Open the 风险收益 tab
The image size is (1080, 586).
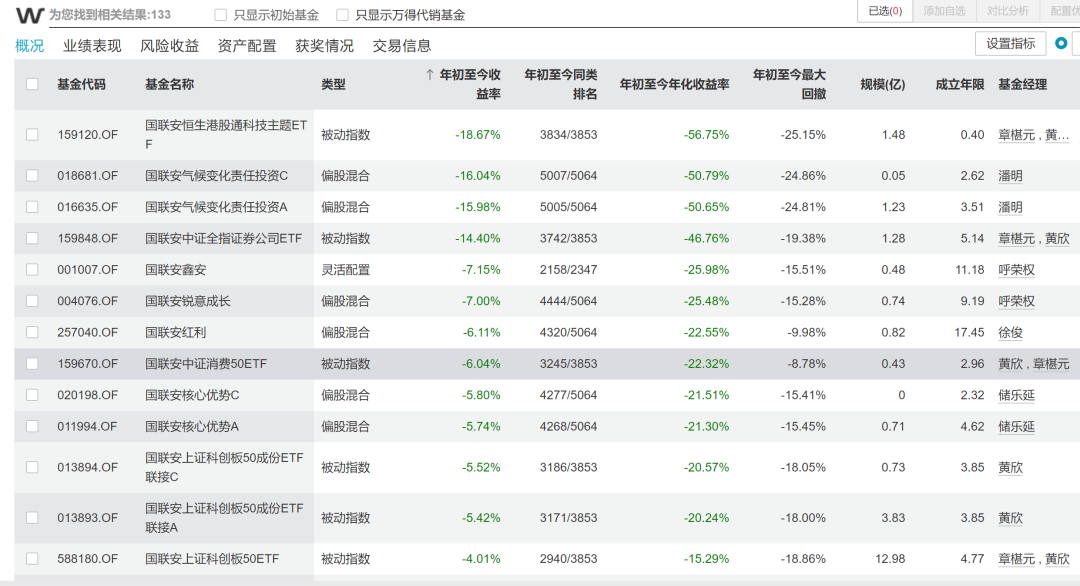169,45
